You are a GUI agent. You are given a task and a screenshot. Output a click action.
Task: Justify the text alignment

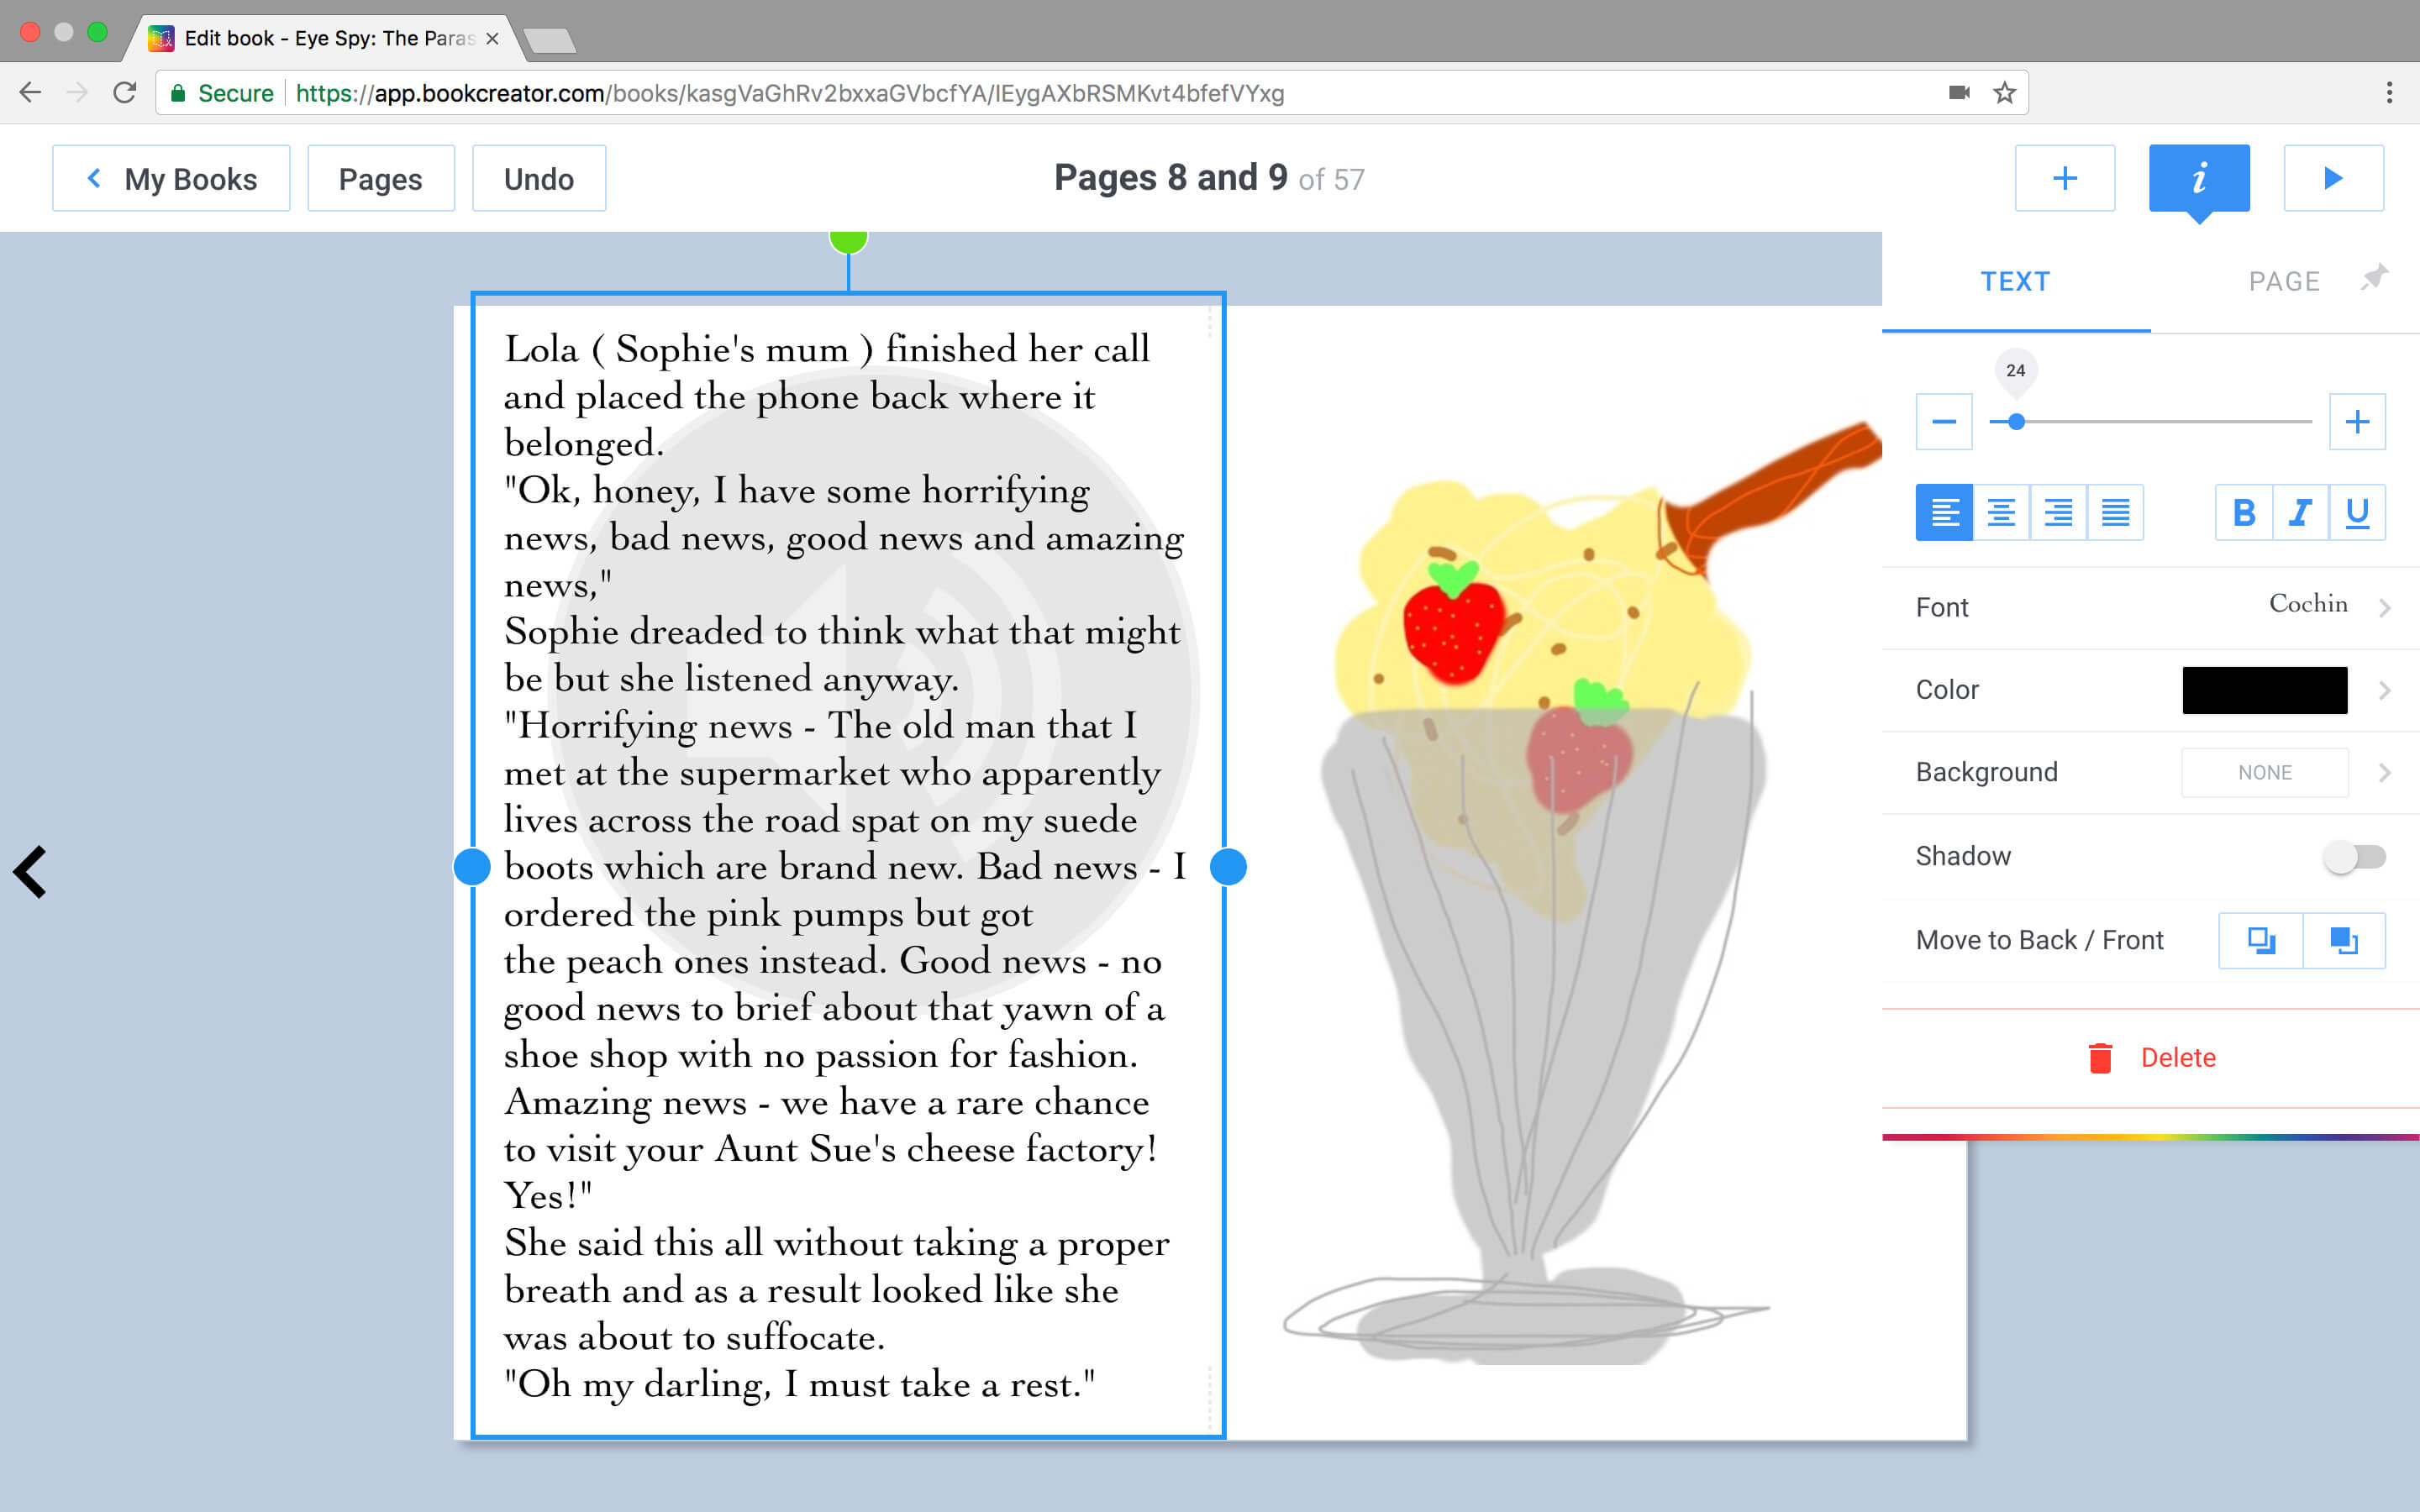click(2115, 512)
